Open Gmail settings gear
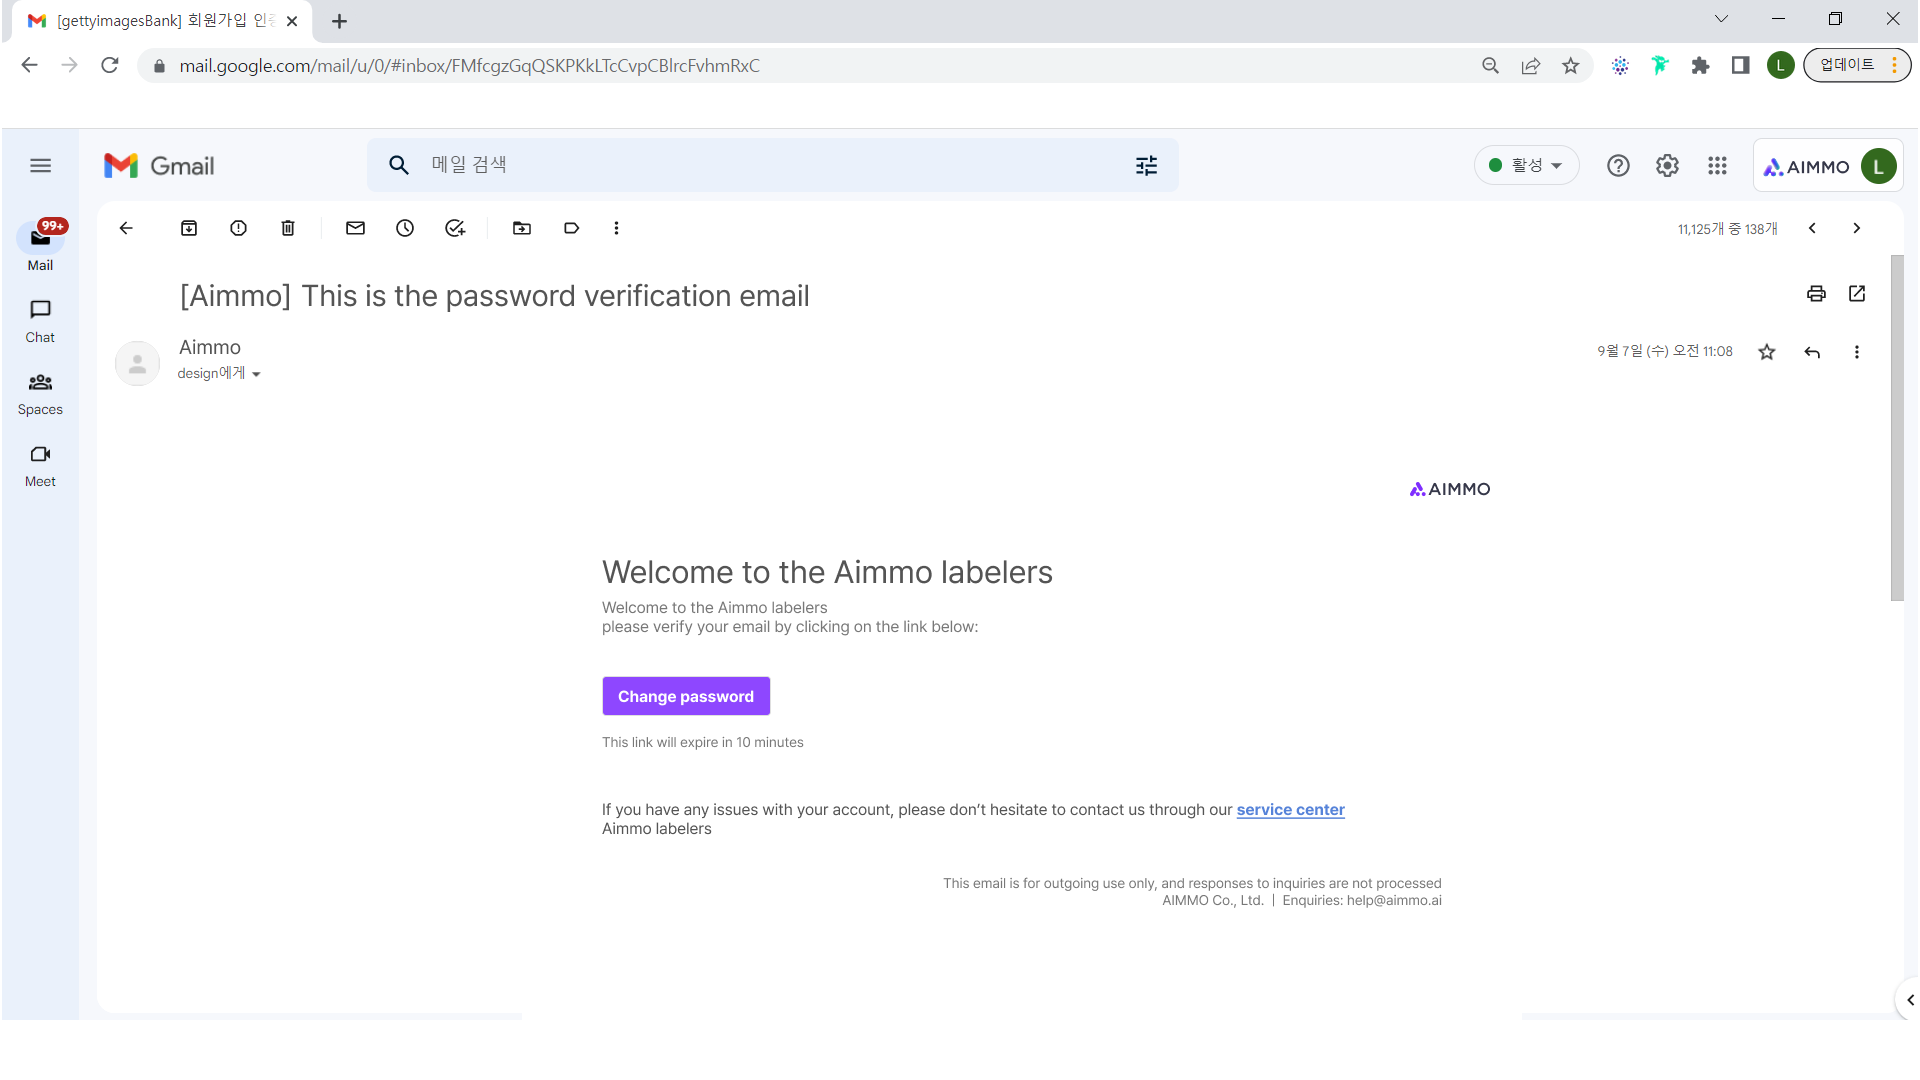The image size is (1920, 1080). pos(1667,166)
